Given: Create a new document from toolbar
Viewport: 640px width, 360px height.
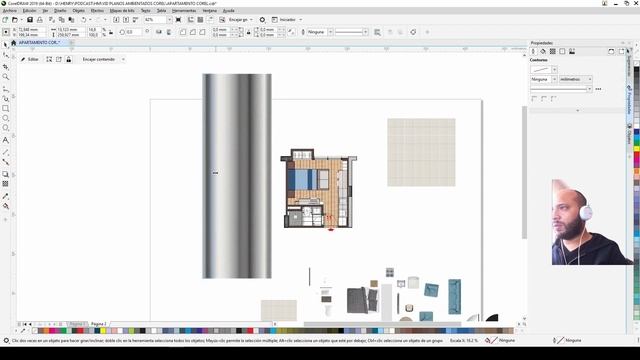Looking at the screenshot, I should pos(5,20).
